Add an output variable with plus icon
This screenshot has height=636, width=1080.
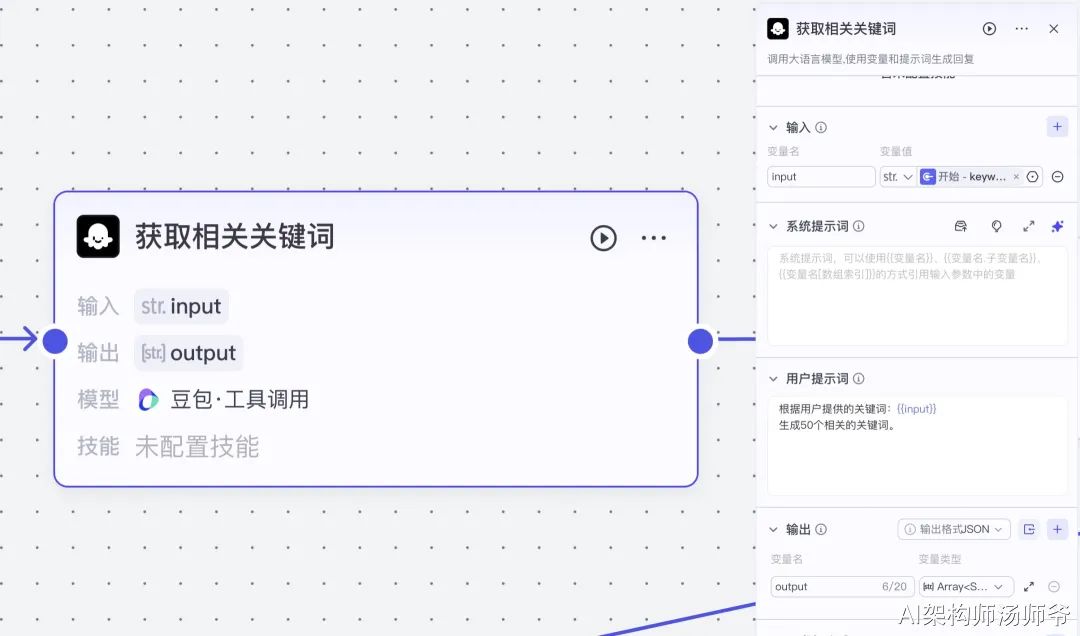[1057, 529]
